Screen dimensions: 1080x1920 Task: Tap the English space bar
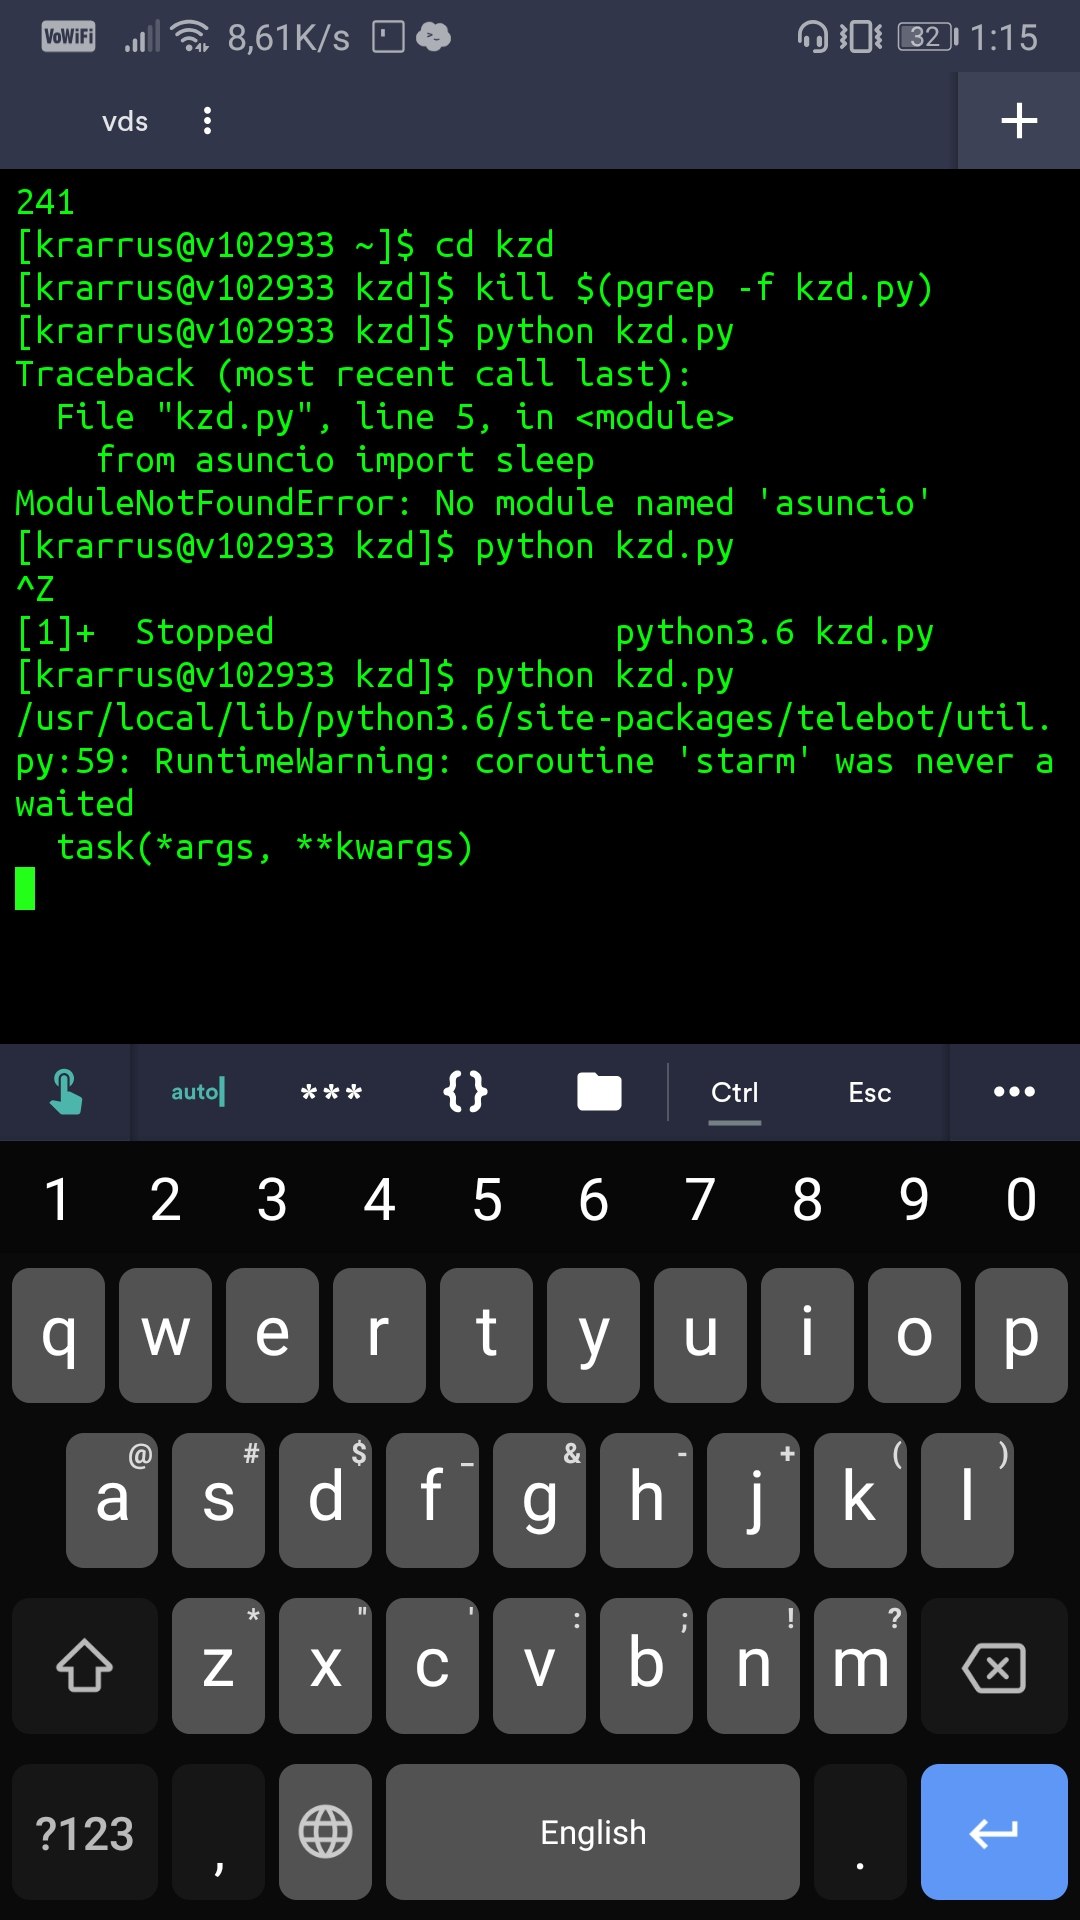(x=593, y=1832)
